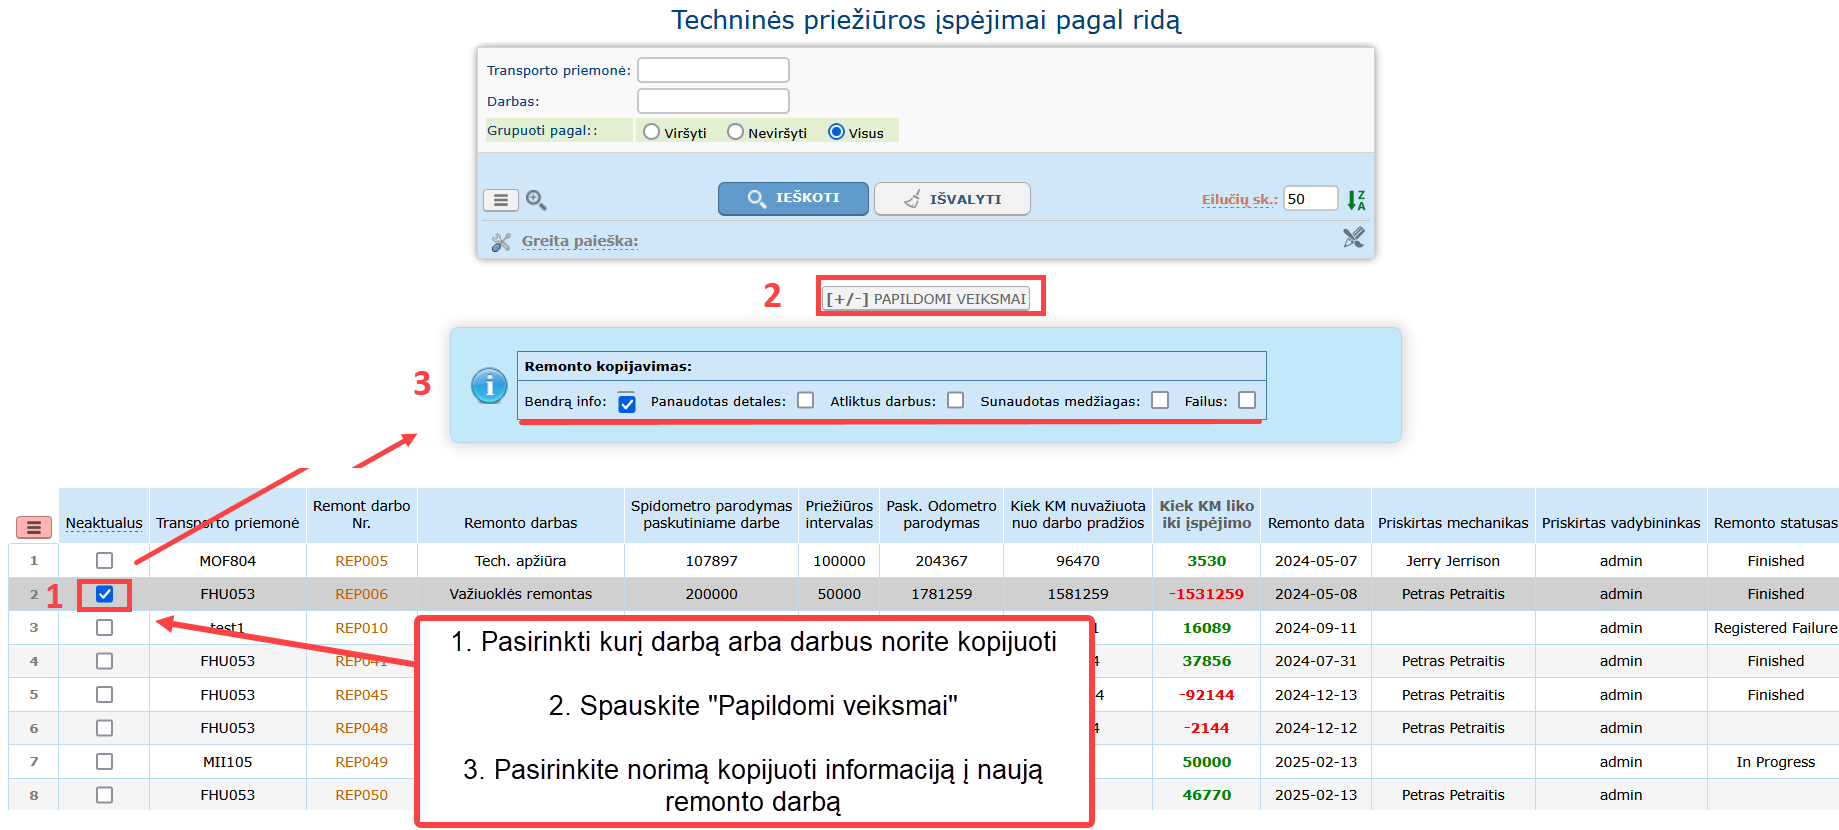
Task: Check the checkbox in the REP010 row
Action: 104,628
